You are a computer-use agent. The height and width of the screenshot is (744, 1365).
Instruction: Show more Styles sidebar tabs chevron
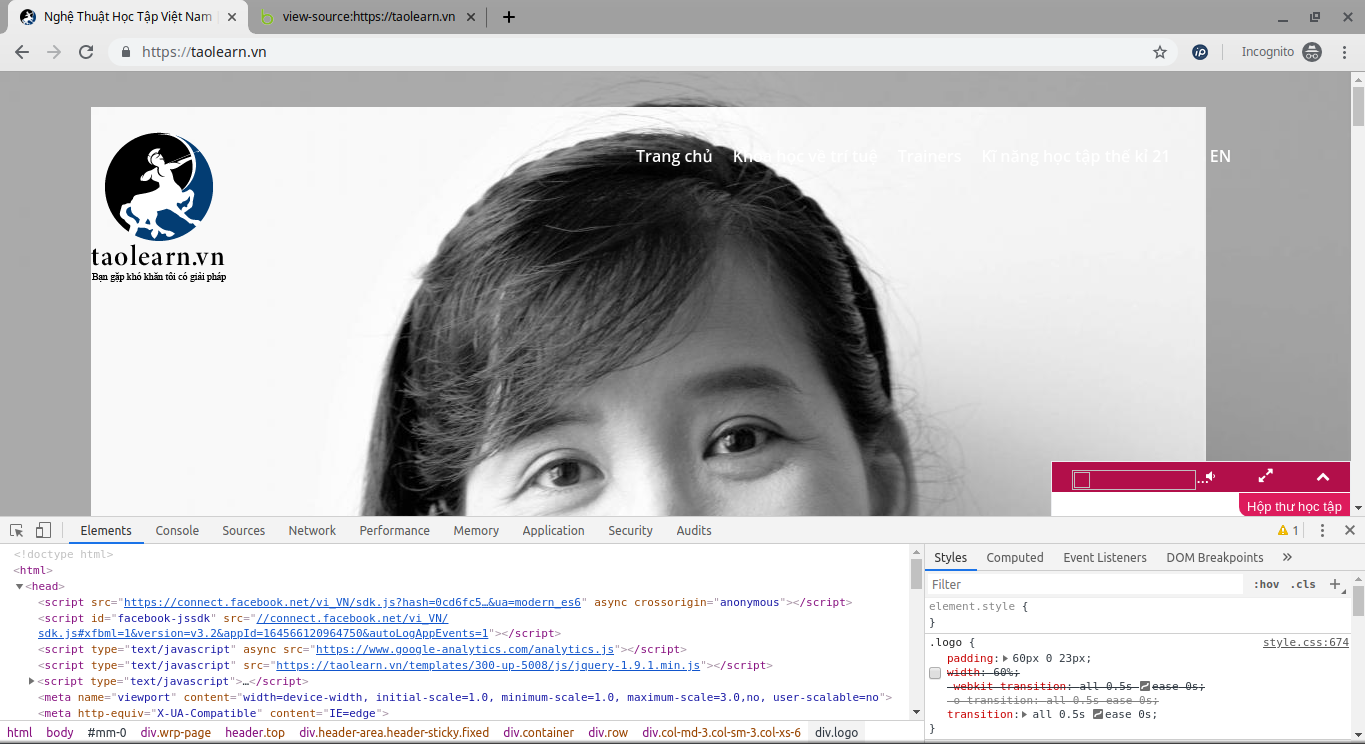click(1287, 557)
